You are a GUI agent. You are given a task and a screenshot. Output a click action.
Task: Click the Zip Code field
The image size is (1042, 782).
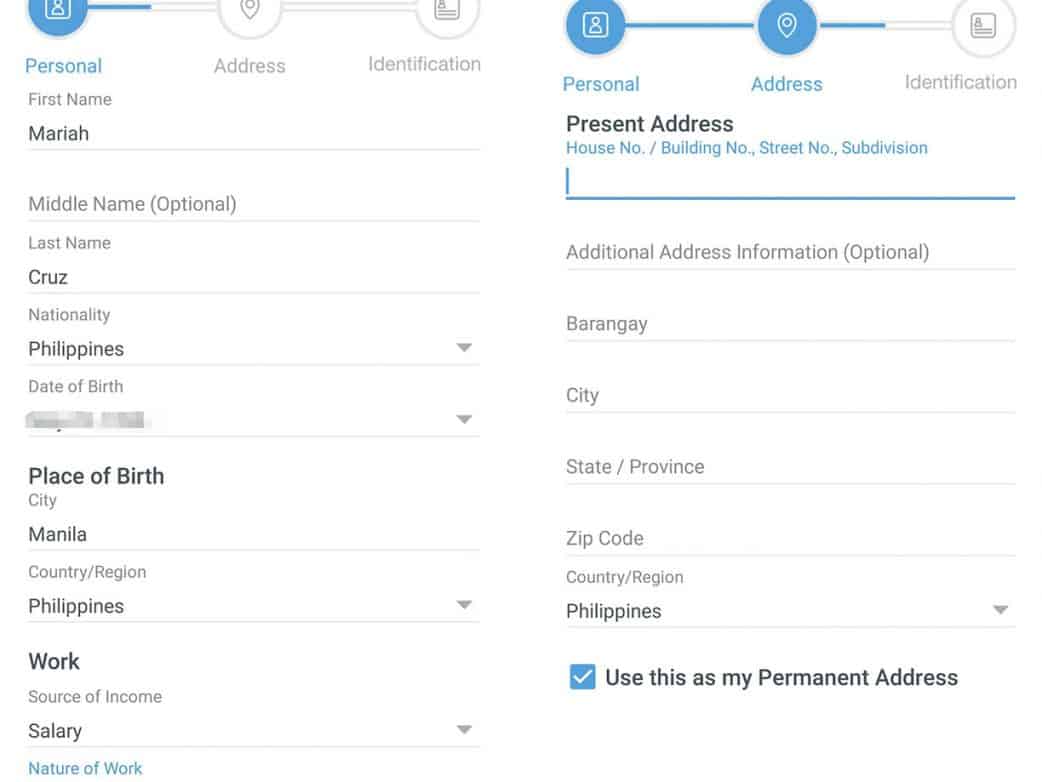[x=790, y=538]
